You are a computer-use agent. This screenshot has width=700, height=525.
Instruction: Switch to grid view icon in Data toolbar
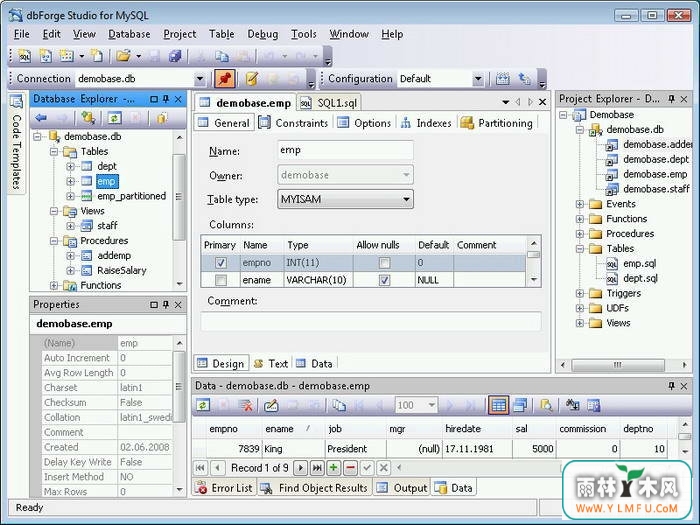click(498, 405)
